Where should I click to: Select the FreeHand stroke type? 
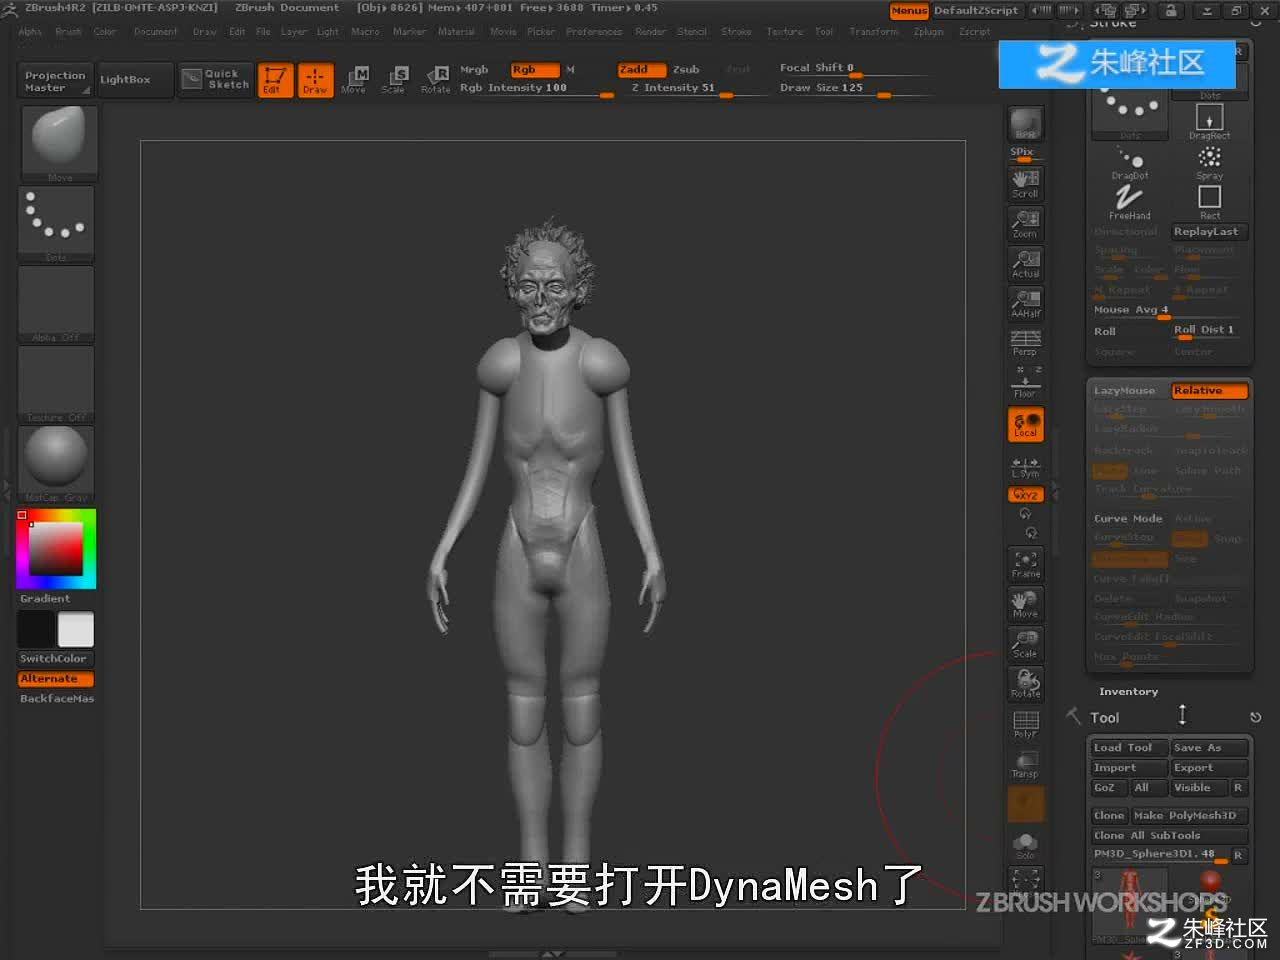point(1130,202)
